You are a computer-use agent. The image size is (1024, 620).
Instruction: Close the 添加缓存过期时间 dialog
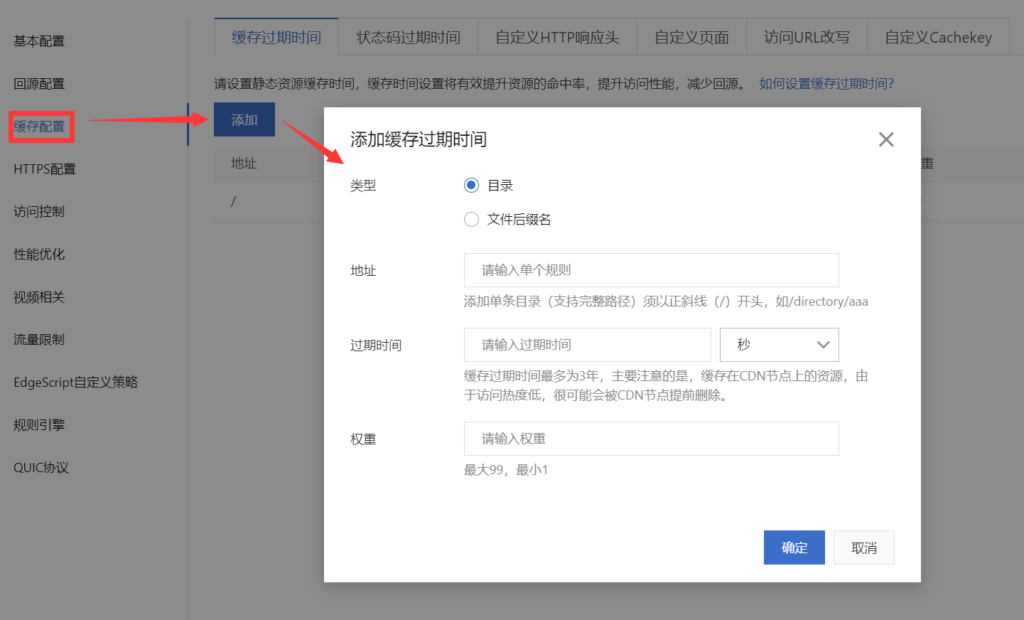click(885, 140)
